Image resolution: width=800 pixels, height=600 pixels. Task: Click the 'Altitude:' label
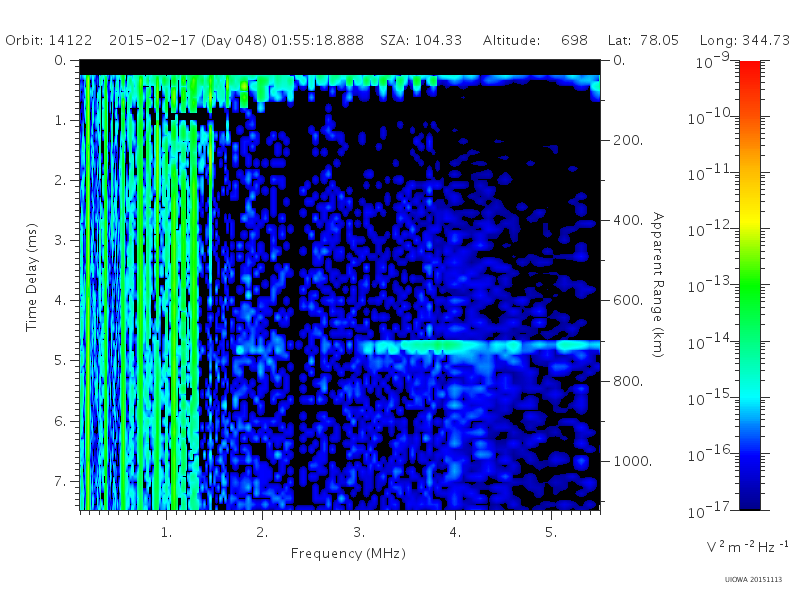[511, 40]
